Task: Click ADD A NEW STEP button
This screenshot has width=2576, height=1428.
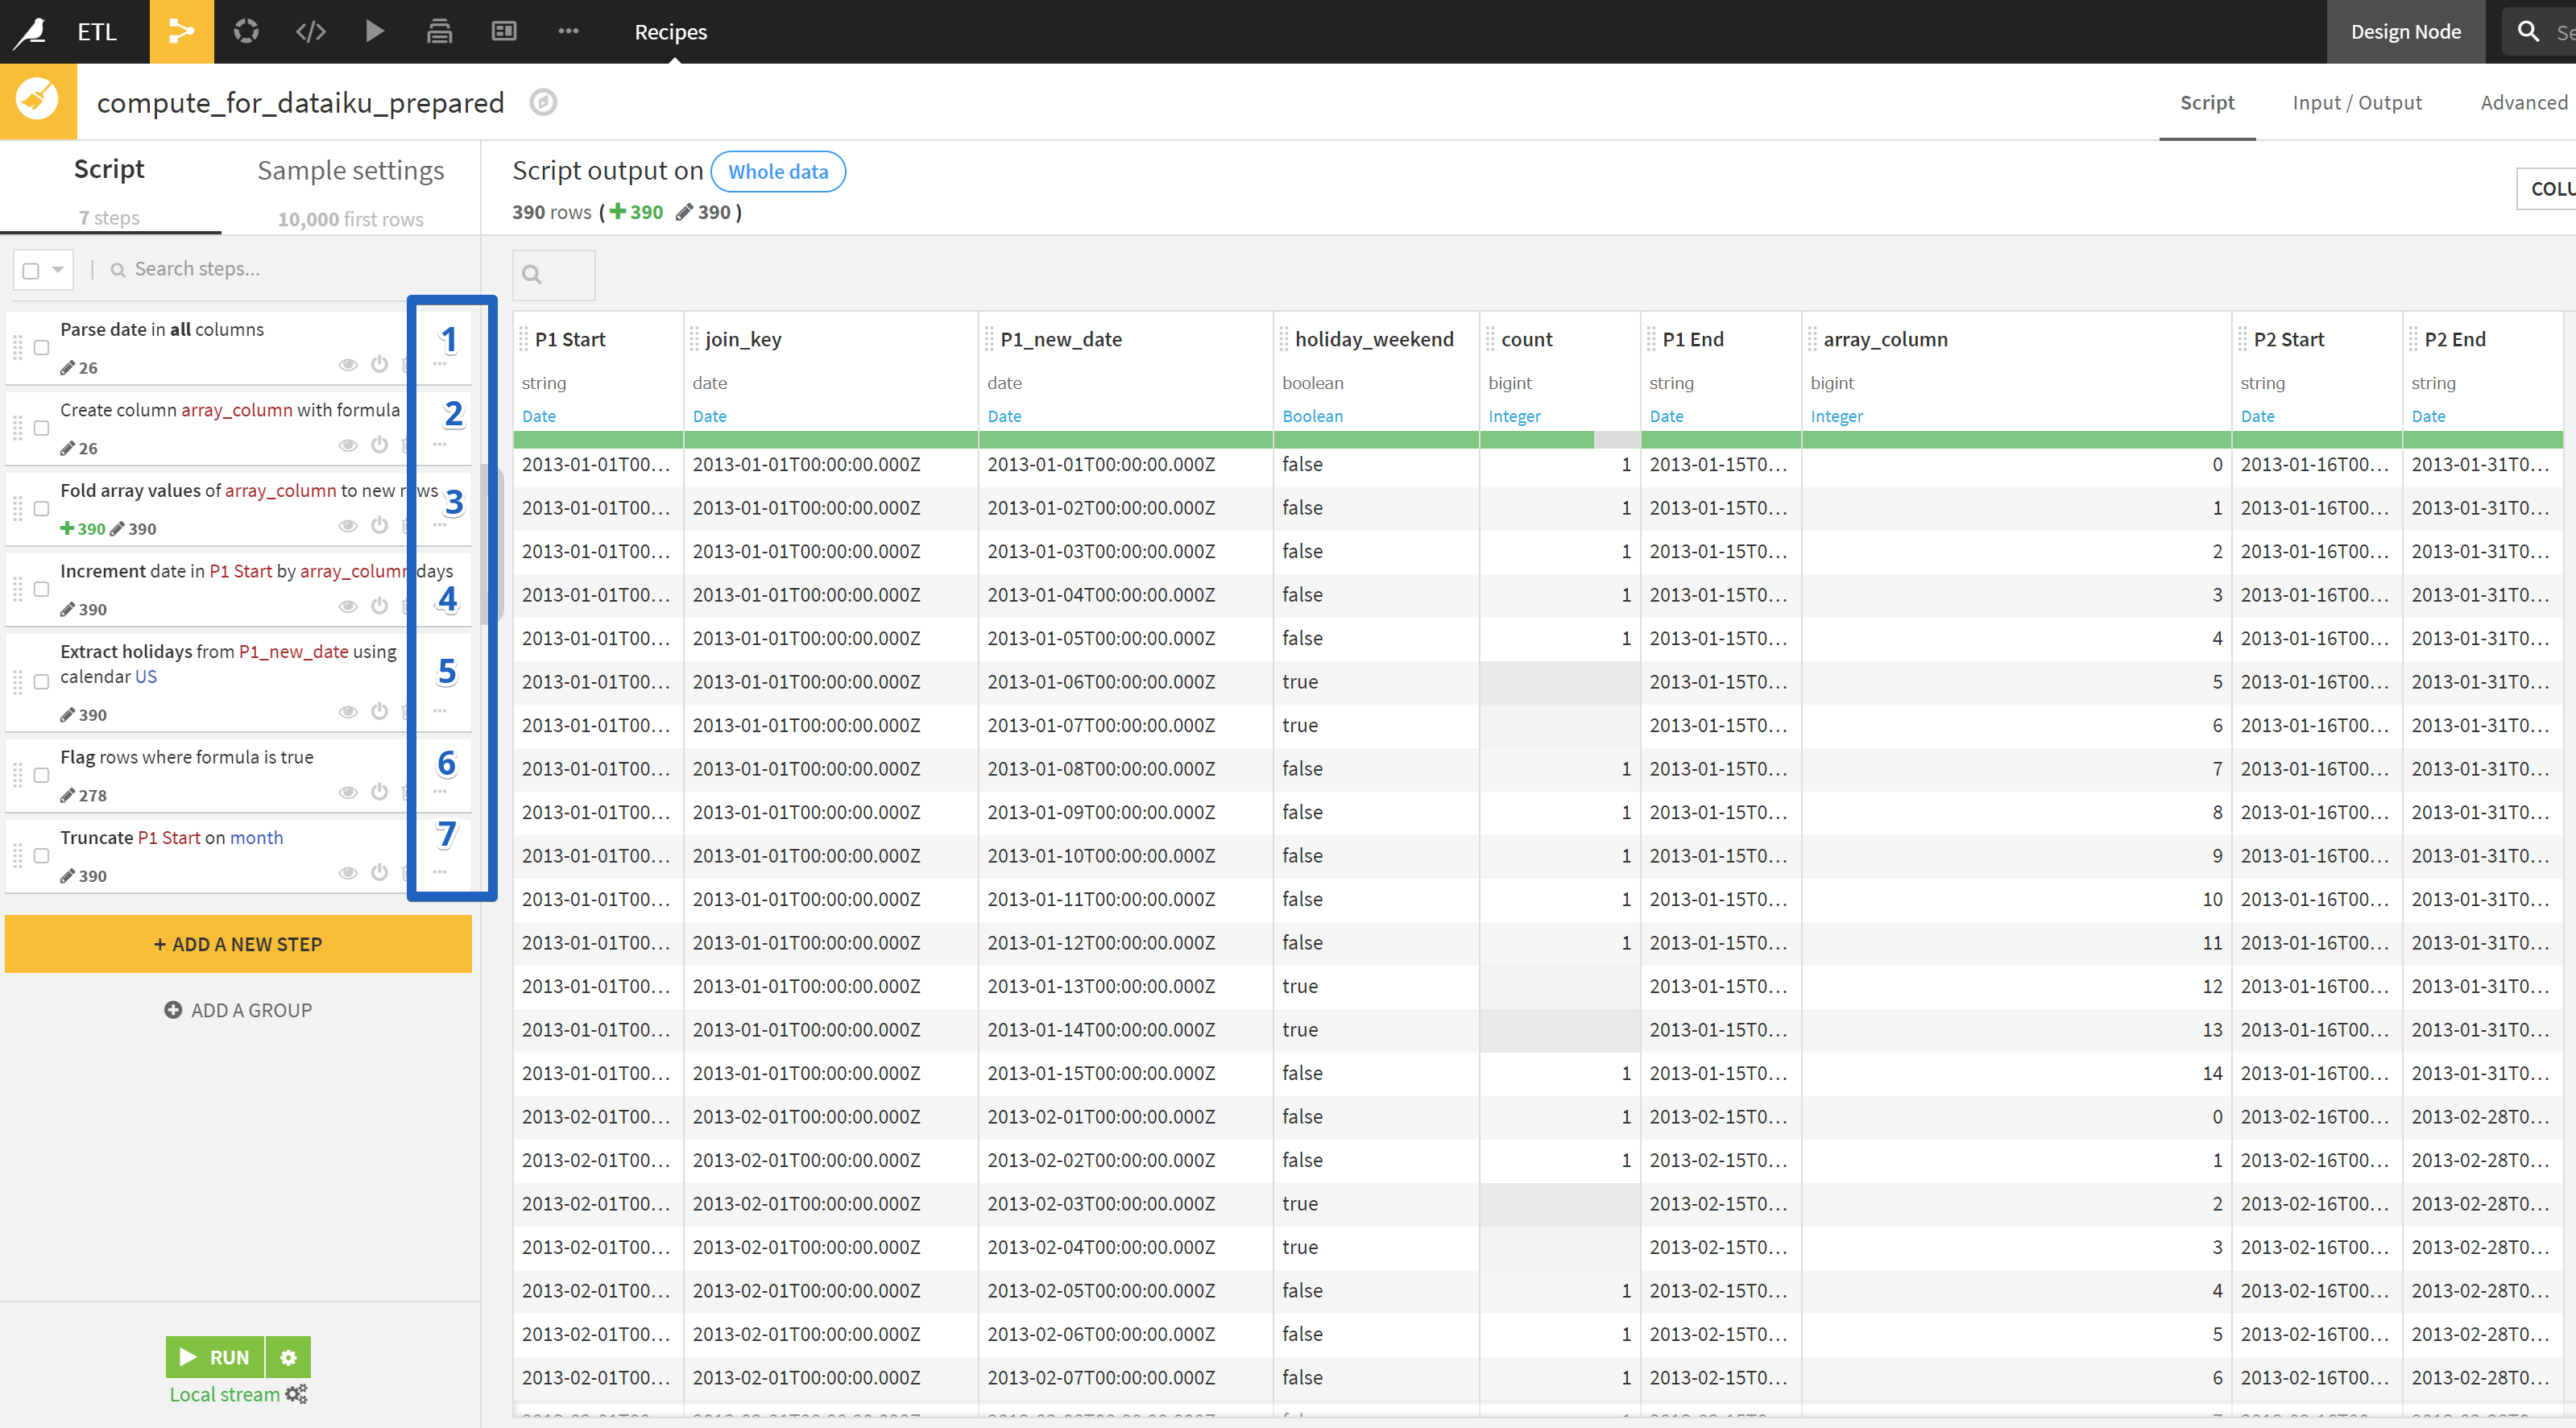Action: pos(238,943)
